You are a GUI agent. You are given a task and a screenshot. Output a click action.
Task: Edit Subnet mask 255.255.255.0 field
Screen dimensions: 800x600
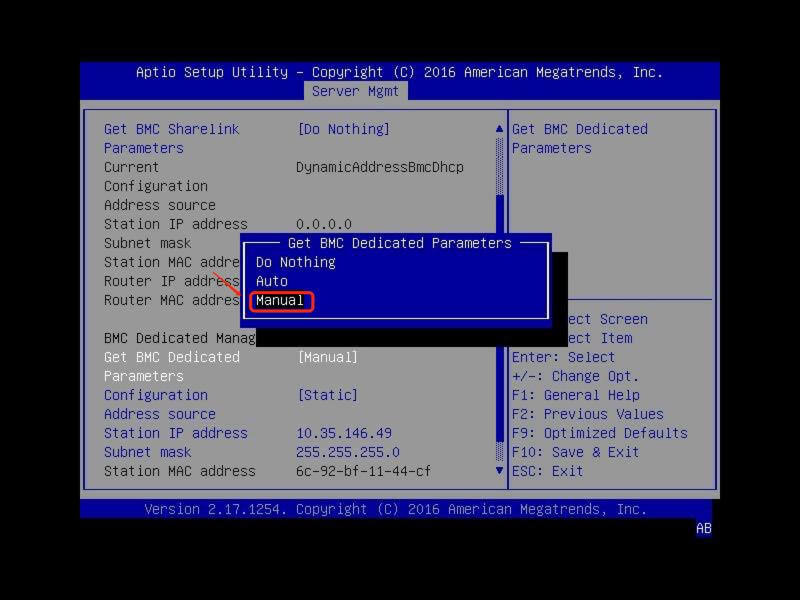point(347,452)
